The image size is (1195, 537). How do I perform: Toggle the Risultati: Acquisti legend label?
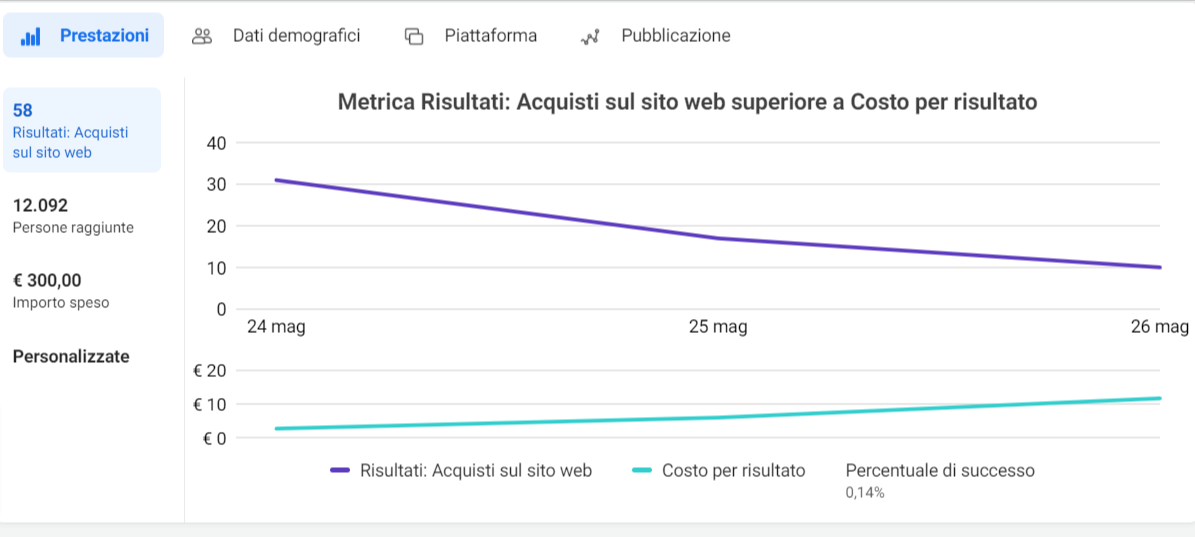click(475, 471)
